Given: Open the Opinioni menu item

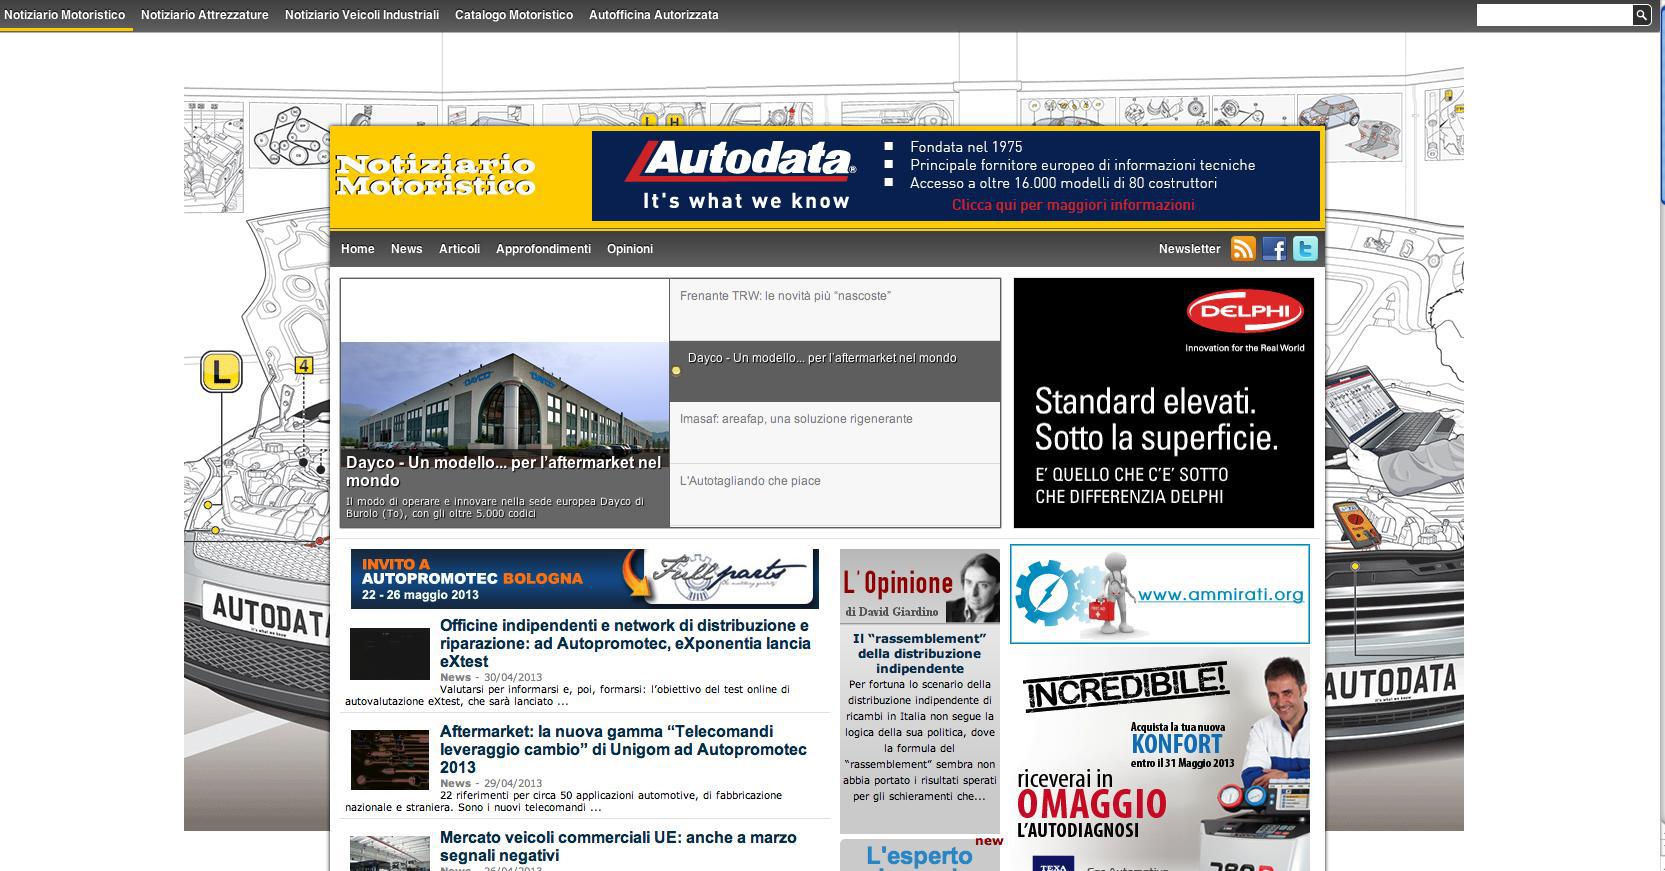Looking at the screenshot, I should point(630,249).
